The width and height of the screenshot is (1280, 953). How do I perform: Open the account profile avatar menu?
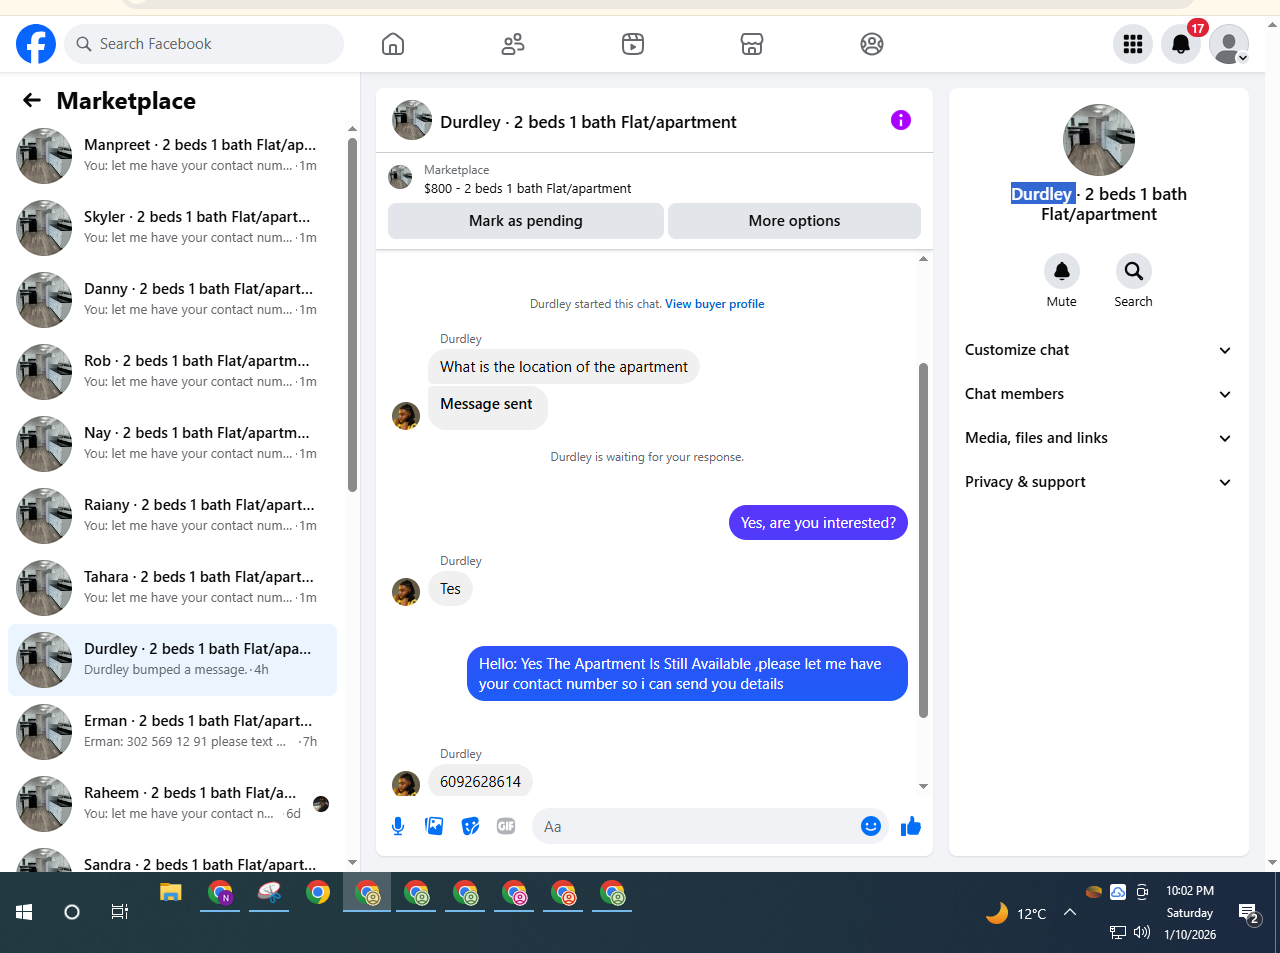(x=1229, y=44)
